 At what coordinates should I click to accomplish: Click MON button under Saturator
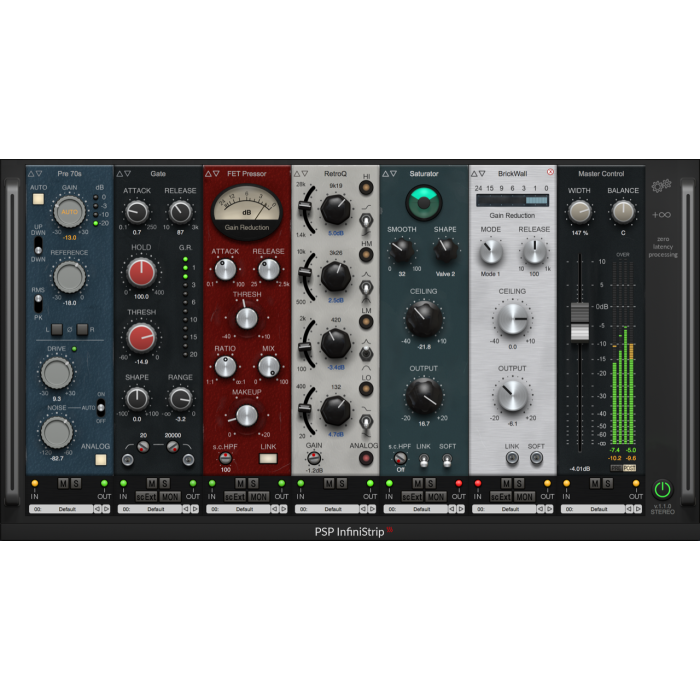click(x=436, y=496)
